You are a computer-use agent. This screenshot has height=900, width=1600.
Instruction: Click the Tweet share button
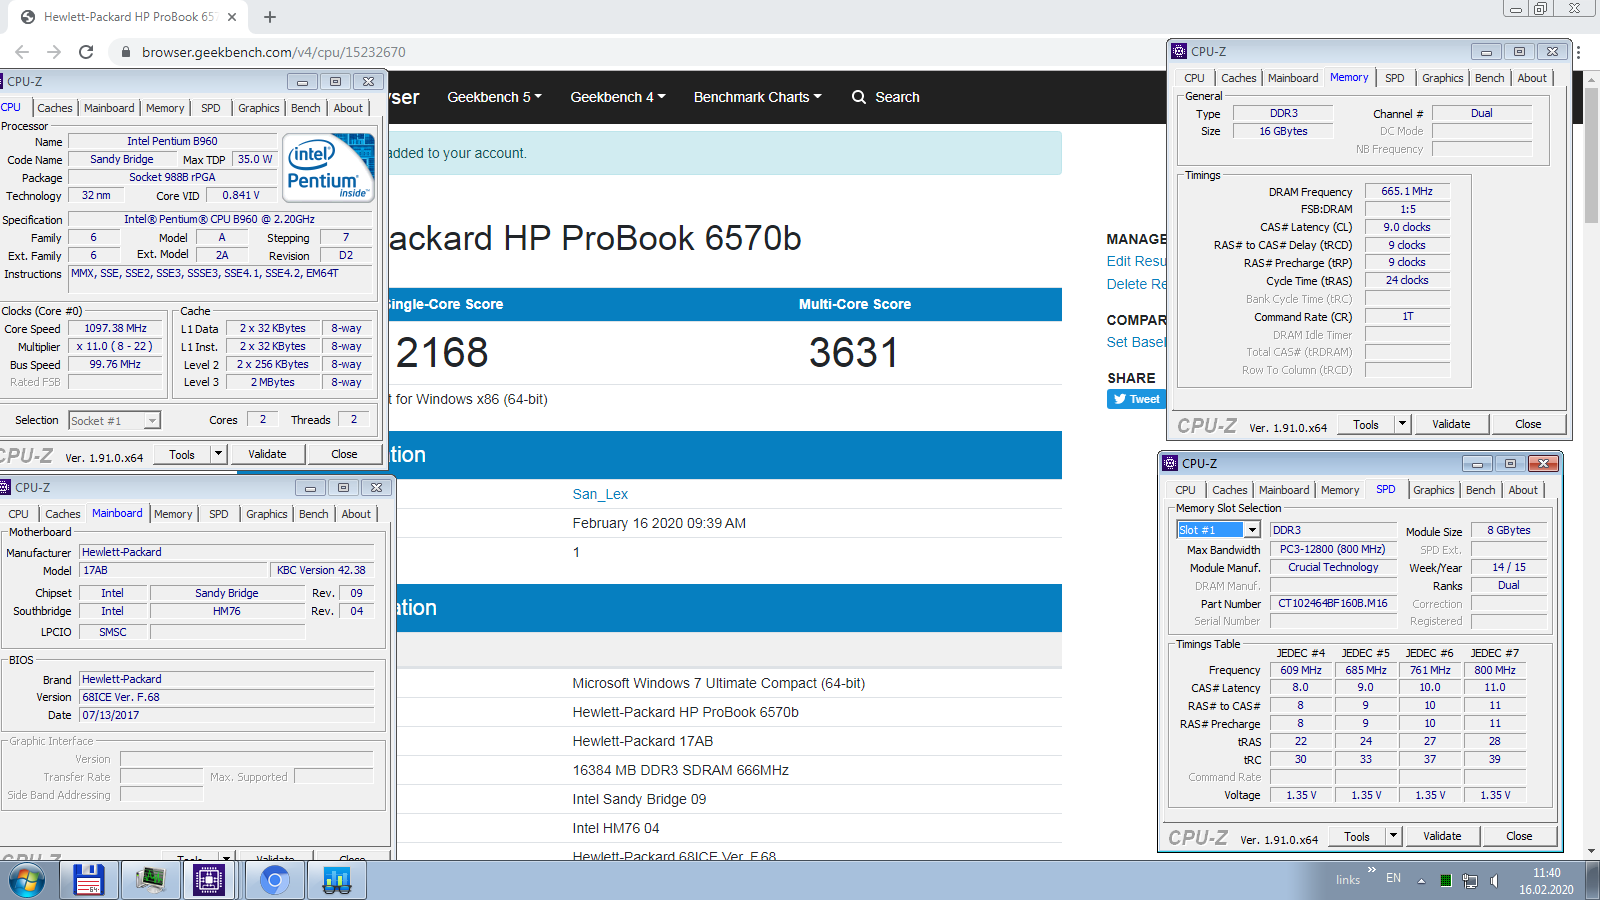coord(1136,399)
